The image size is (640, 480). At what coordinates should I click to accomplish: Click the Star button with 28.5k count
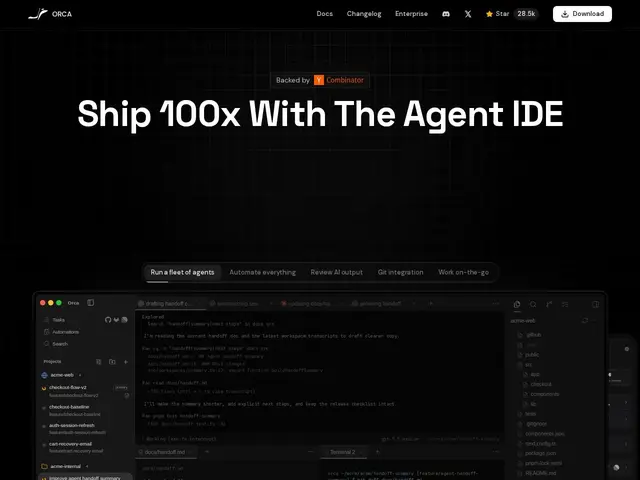coord(512,14)
